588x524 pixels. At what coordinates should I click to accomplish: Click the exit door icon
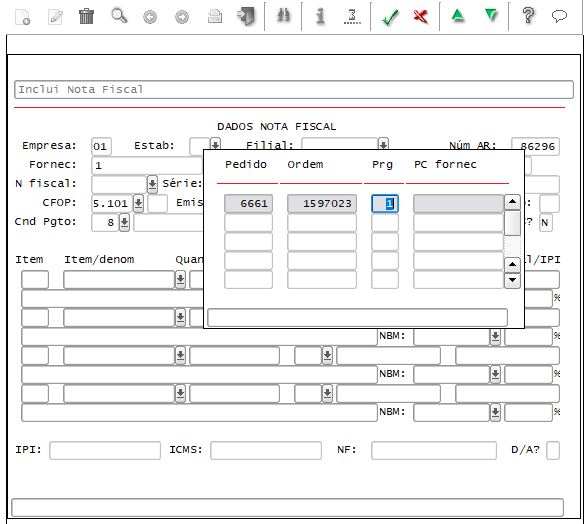pyautogui.click(x=246, y=16)
